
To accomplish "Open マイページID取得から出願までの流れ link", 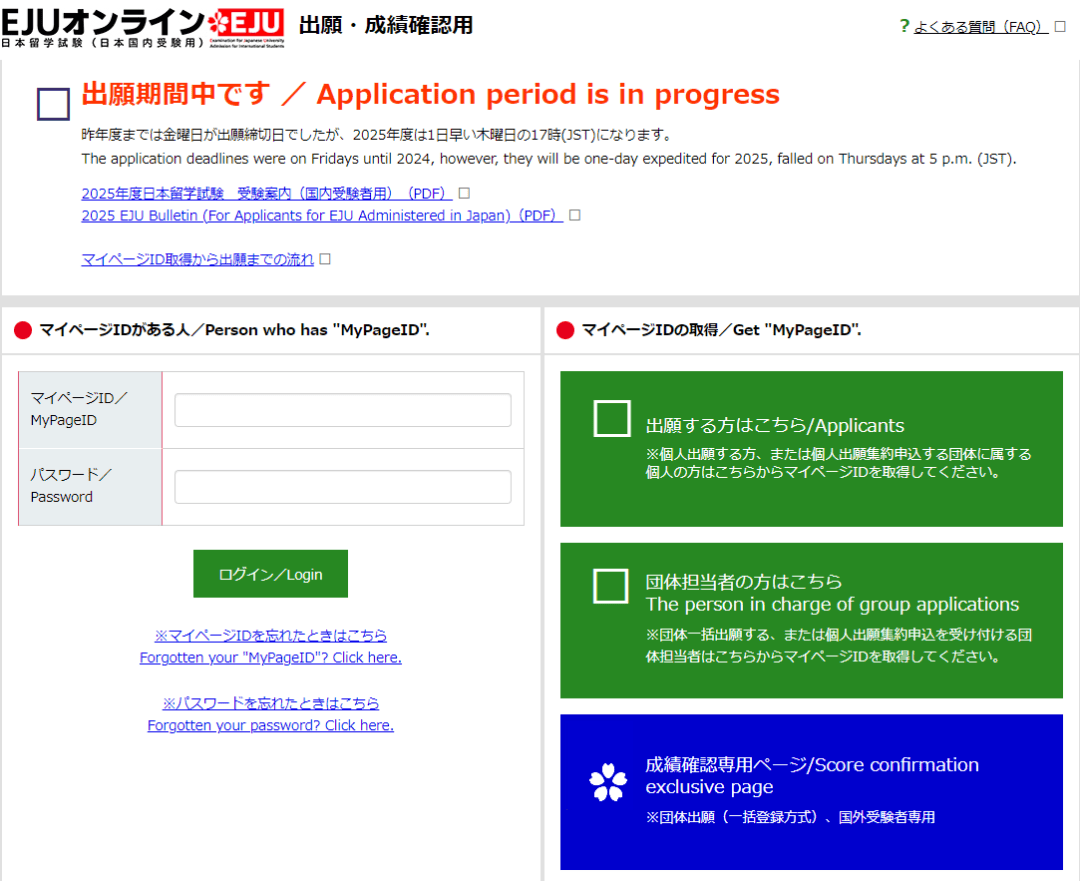I will coord(198,259).
